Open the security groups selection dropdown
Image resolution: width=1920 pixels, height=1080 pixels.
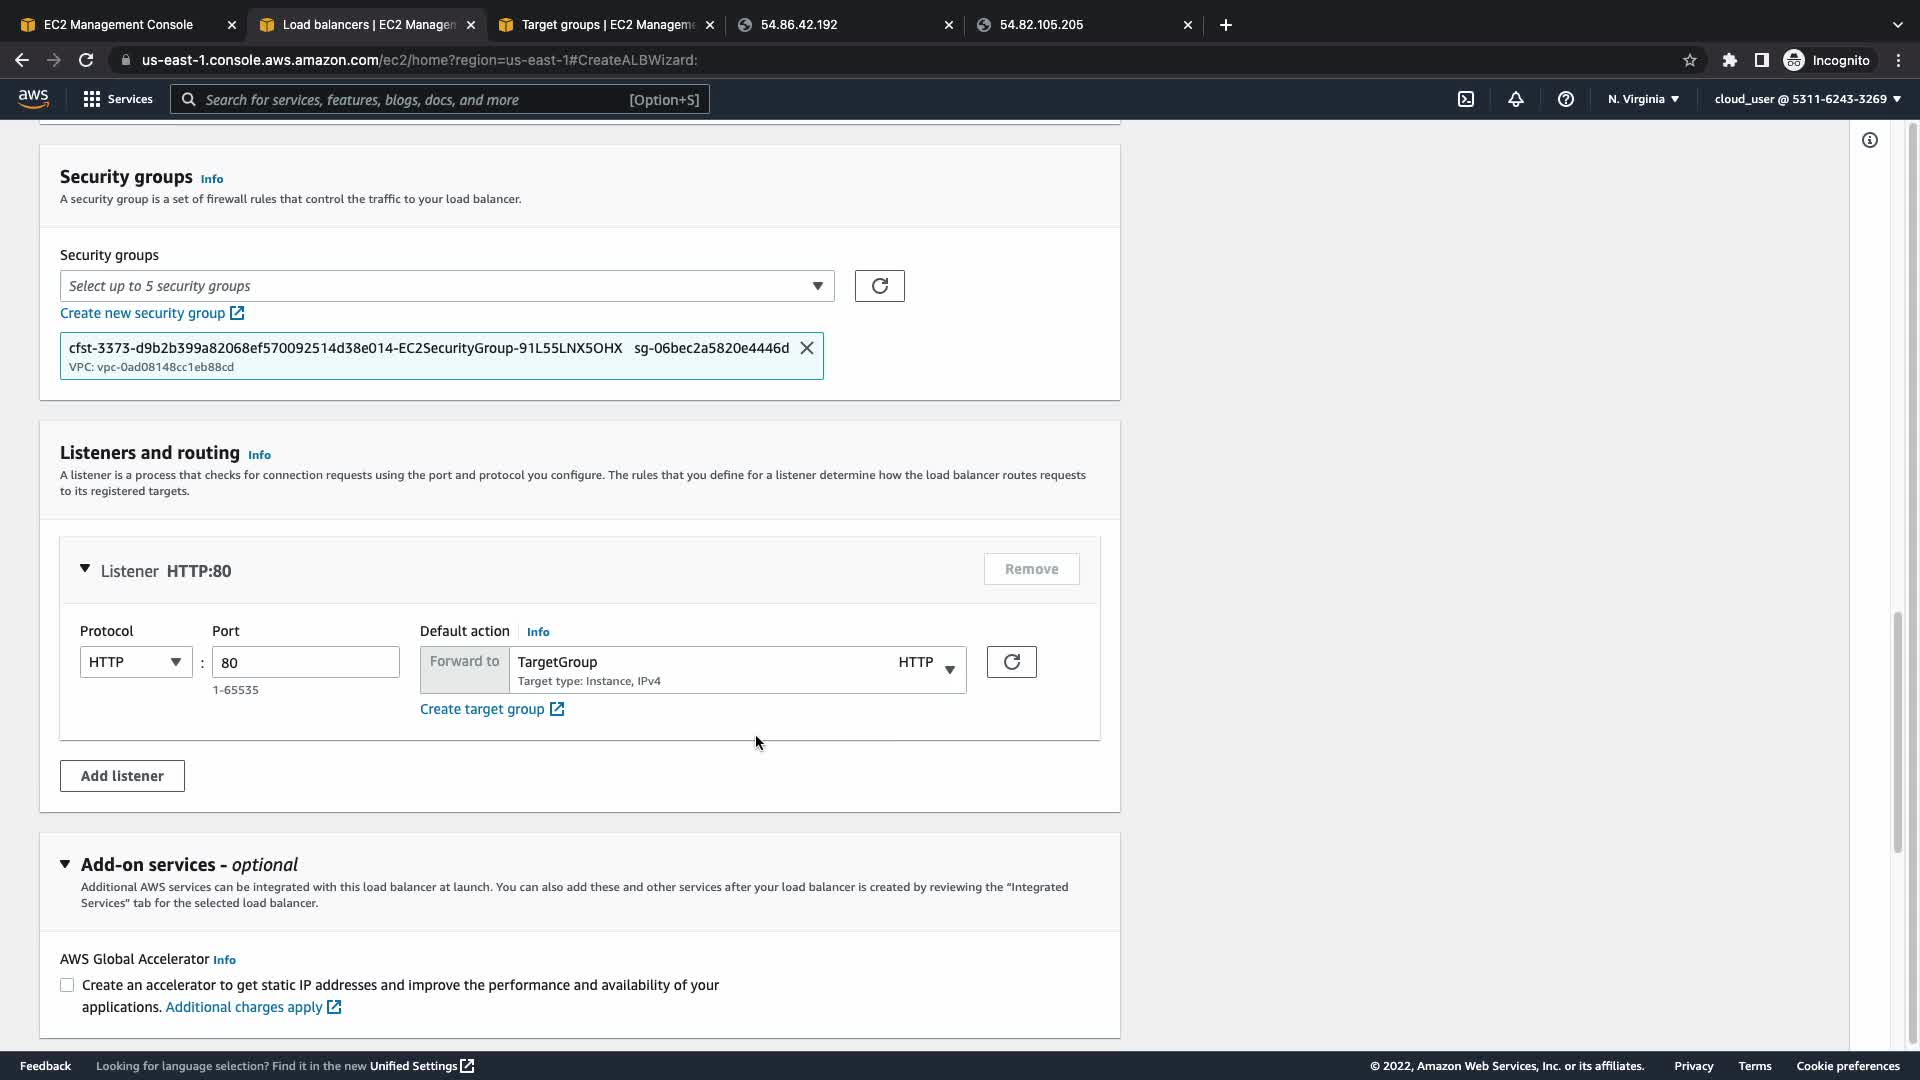click(x=446, y=286)
